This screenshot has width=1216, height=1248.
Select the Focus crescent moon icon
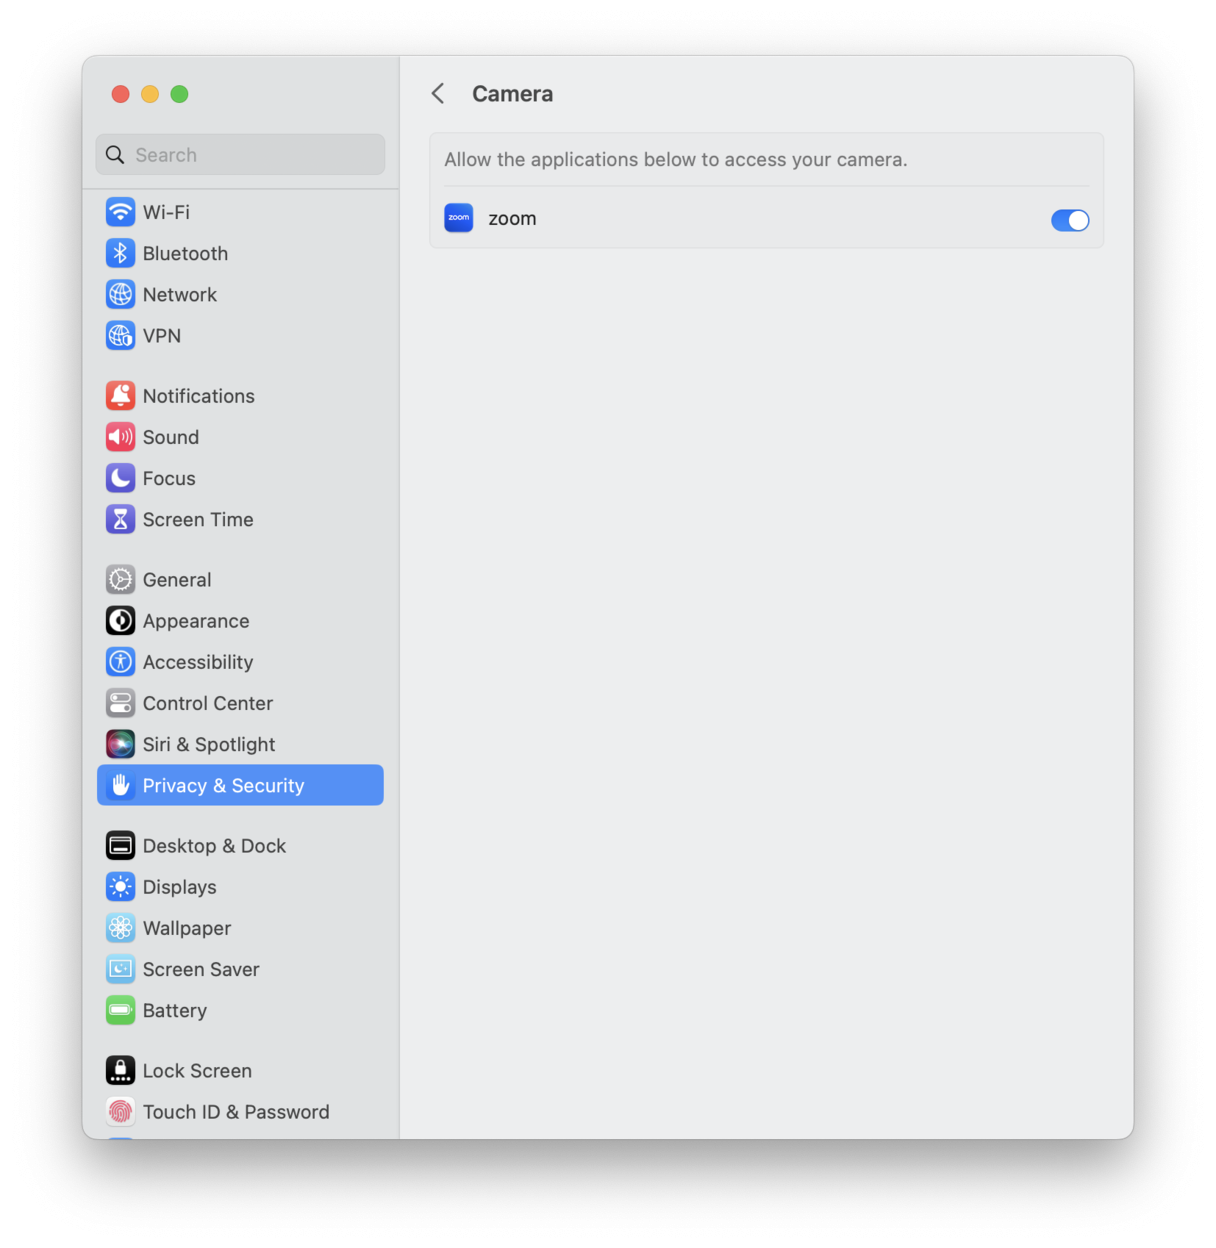click(120, 478)
